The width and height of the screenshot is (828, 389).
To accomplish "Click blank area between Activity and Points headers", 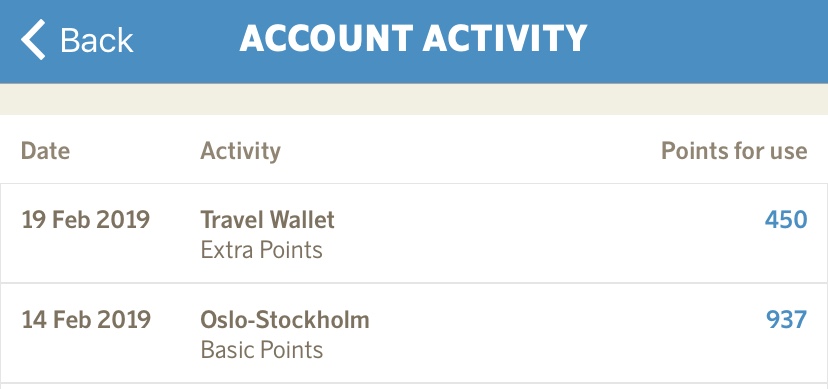I will click(x=470, y=151).
